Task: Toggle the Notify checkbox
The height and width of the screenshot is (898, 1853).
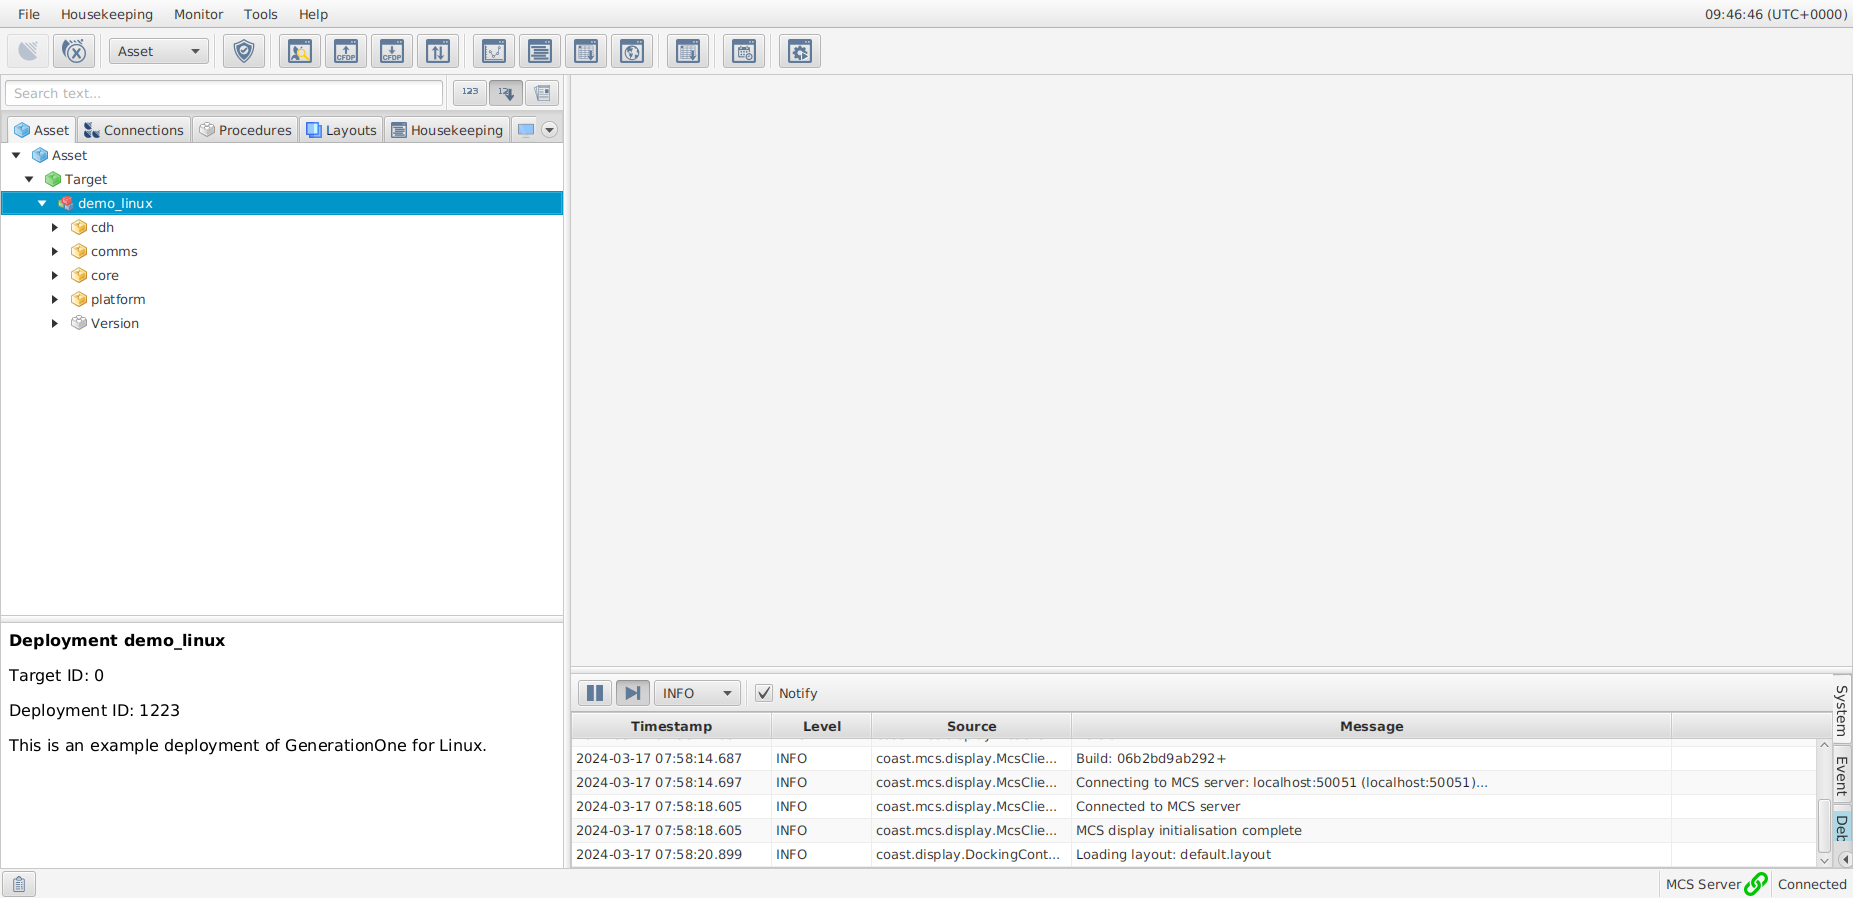Action: click(764, 693)
